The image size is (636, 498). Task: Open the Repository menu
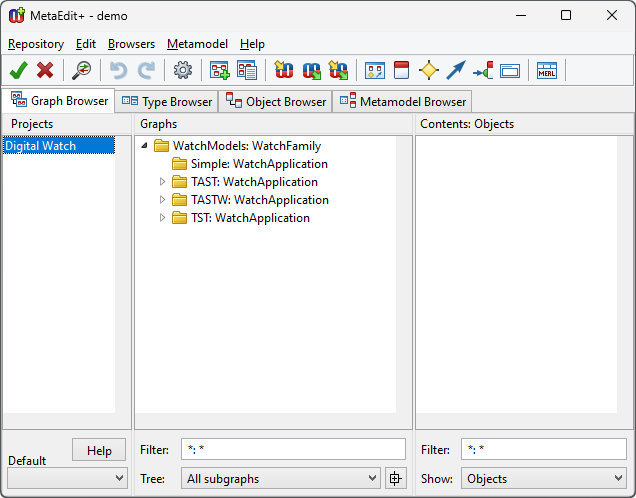click(36, 44)
